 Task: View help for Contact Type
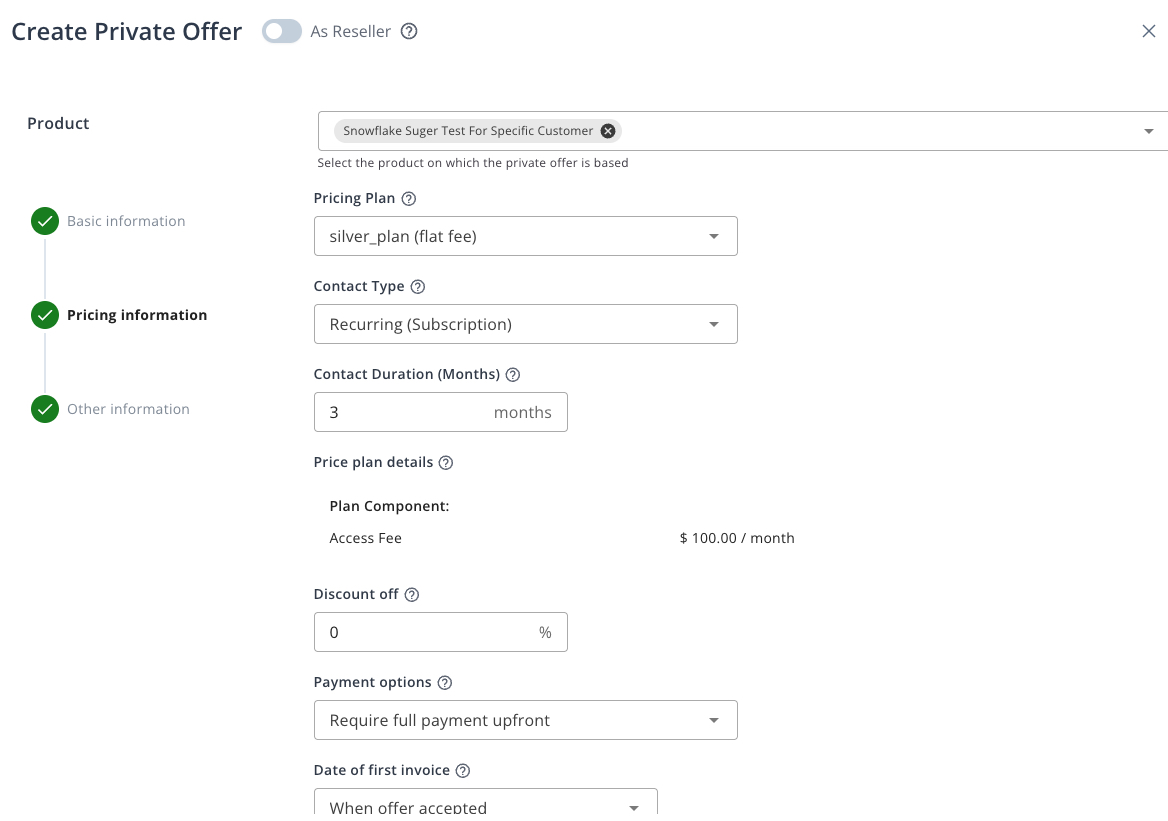click(x=418, y=285)
